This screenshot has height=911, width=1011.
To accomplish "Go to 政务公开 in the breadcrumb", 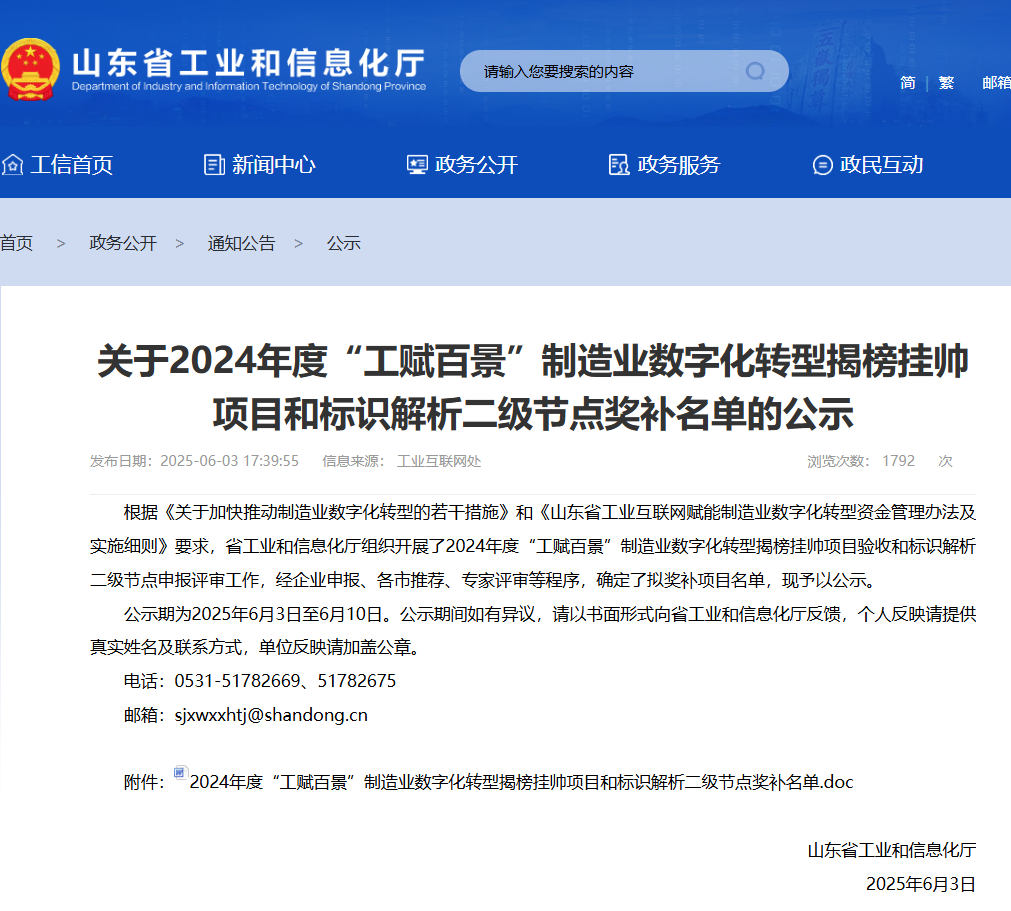I will [123, 243].
